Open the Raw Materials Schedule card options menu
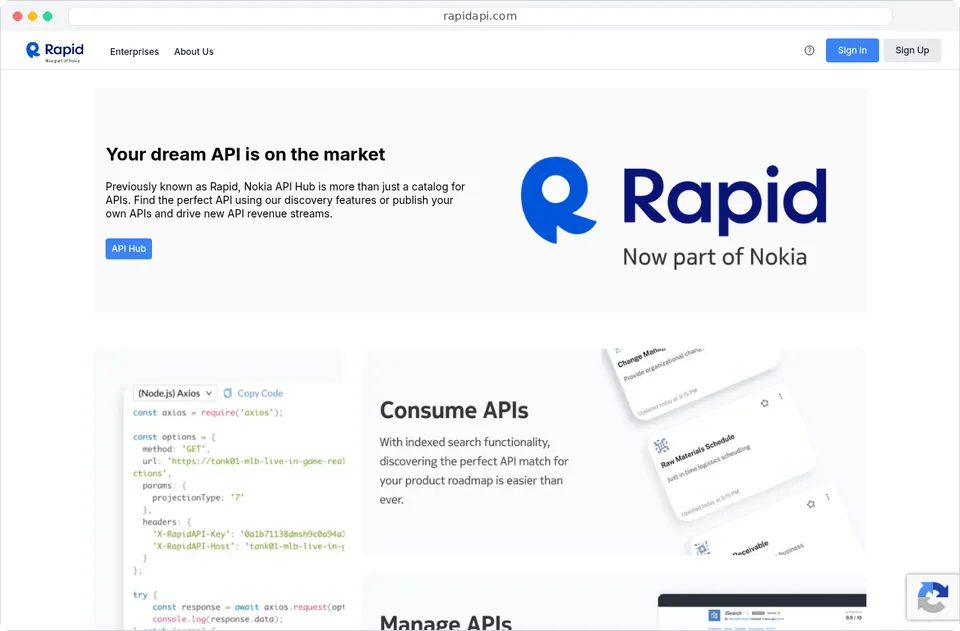 (x=781, y=397)
